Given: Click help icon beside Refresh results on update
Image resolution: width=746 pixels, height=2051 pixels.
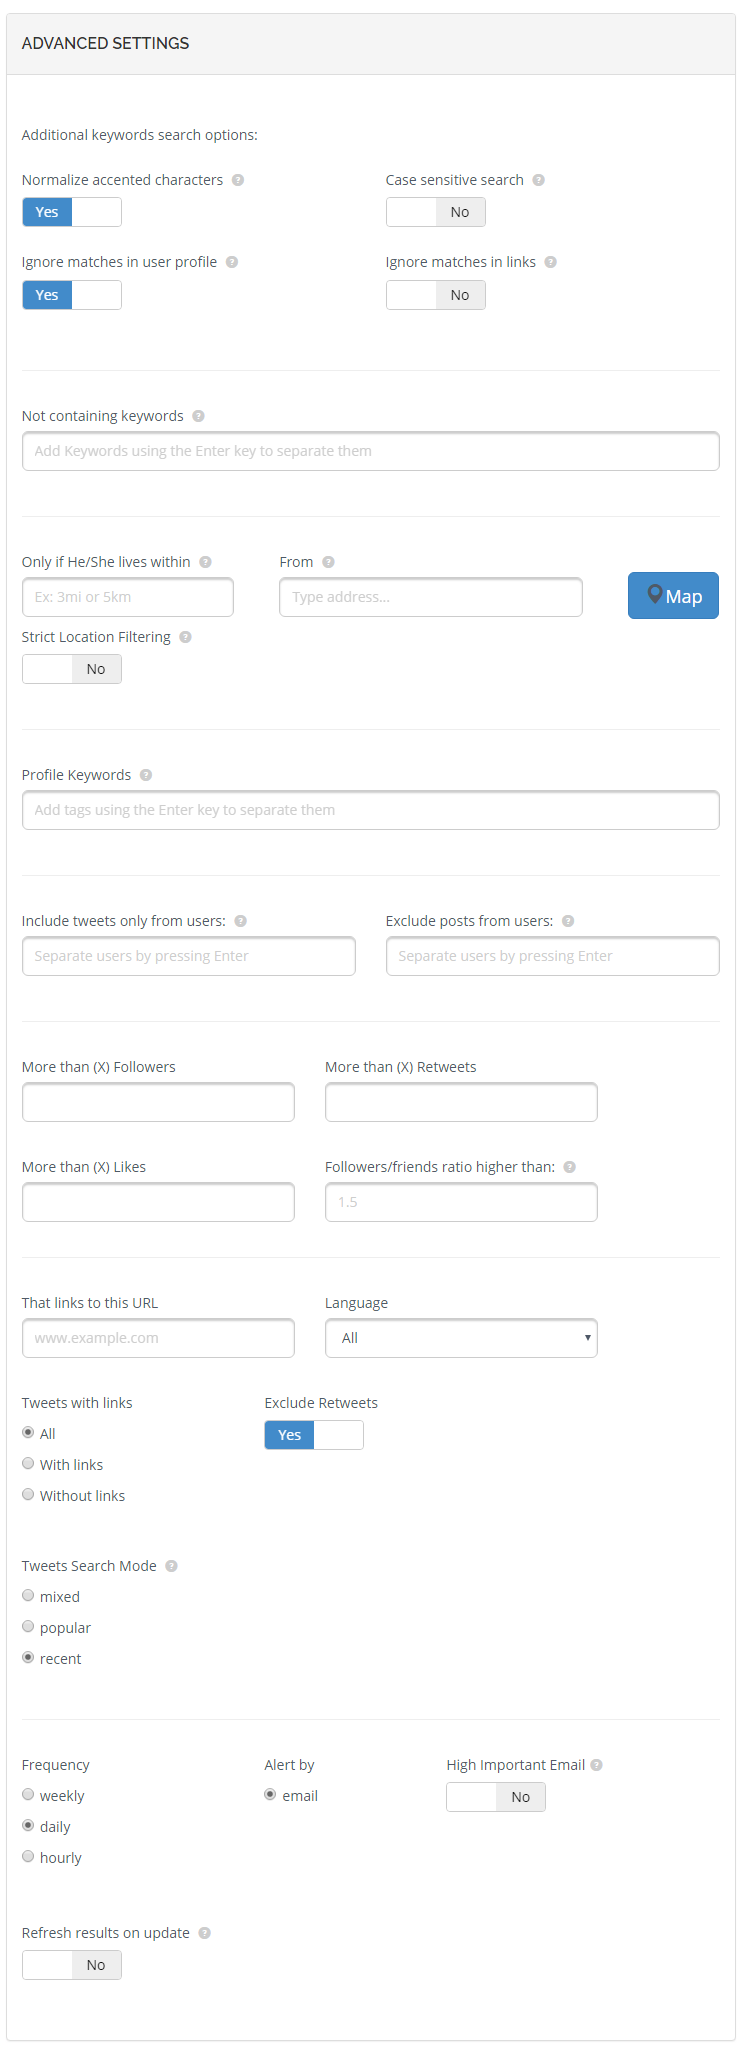Looking at the screenshot, I should click(x=204, y=1933).
